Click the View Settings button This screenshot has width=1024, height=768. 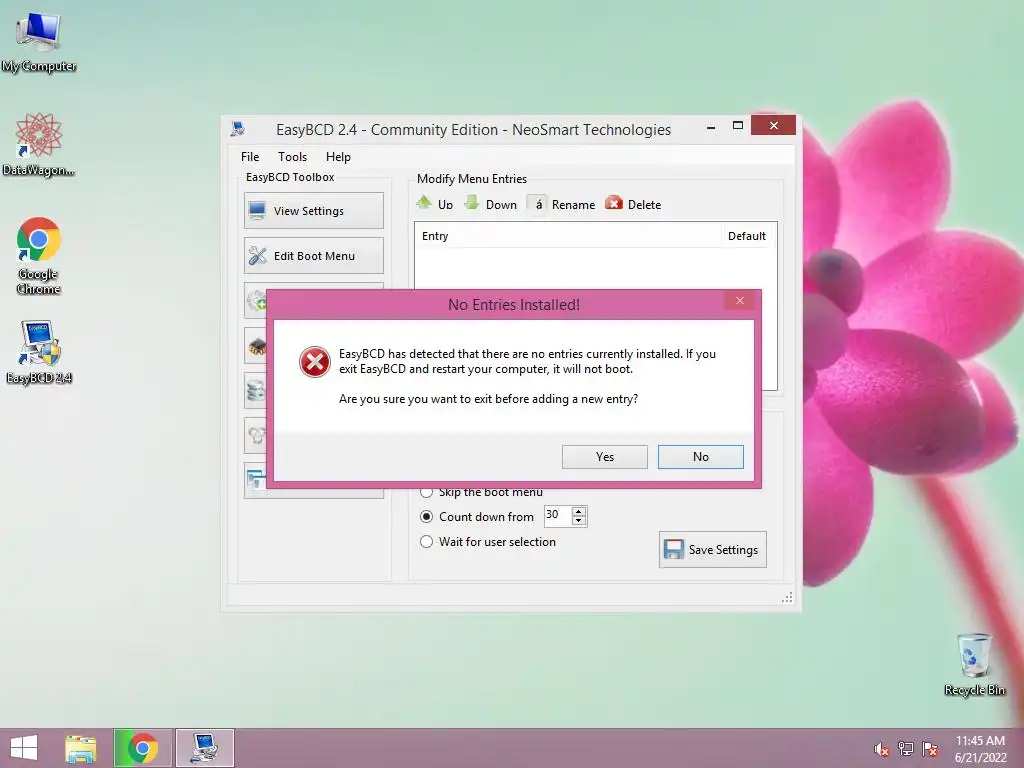pyautogui.click(x=313, y=210)
